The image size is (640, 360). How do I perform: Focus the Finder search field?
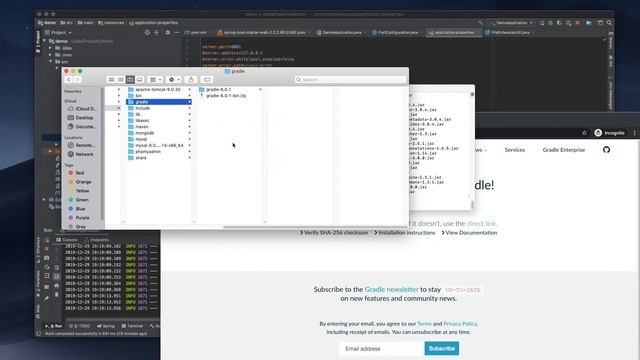[x=351, y=80]
